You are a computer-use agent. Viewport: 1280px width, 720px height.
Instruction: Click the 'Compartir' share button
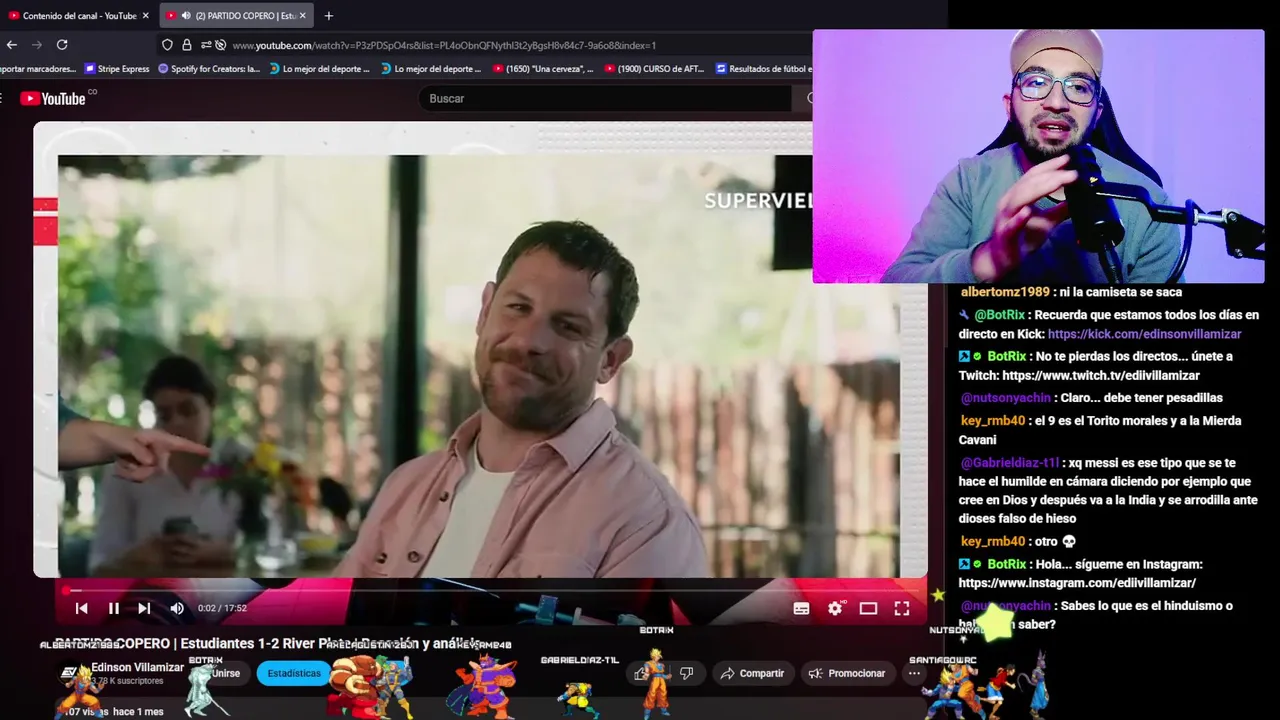click(x=752, y=673)
